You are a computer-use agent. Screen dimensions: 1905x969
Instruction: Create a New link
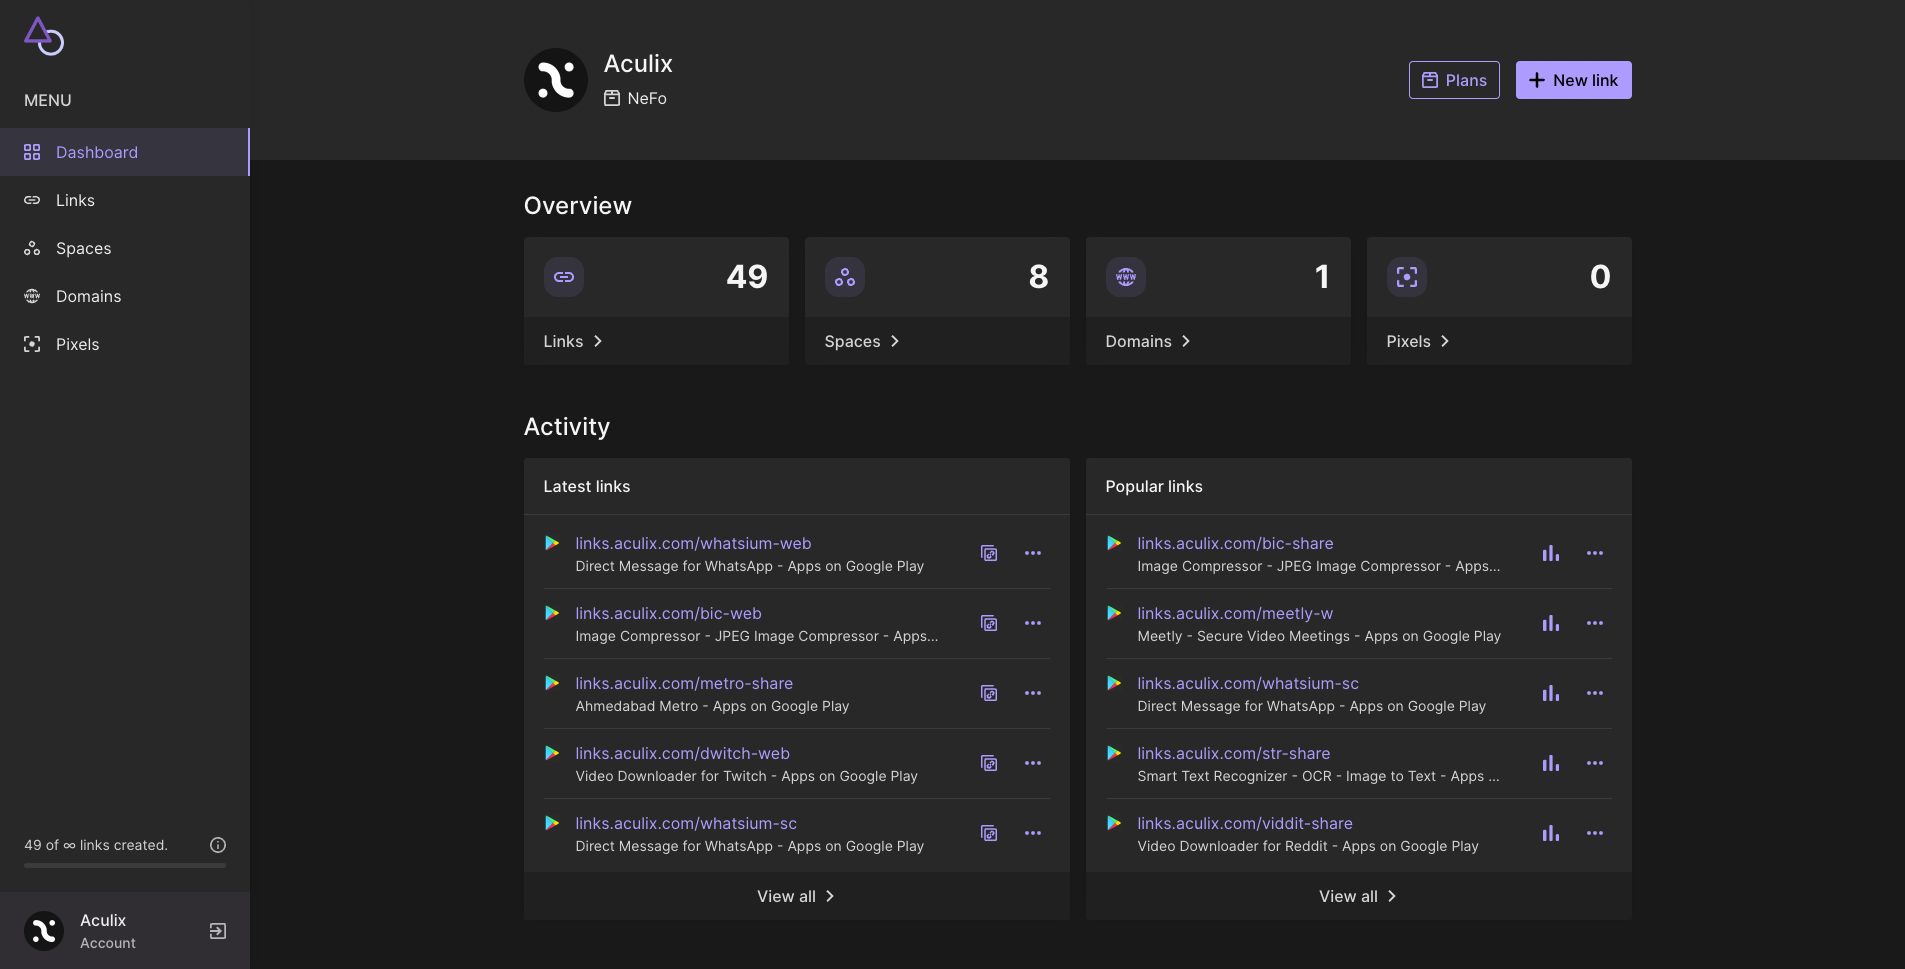pyautogui.click(x=1573, y=80)
